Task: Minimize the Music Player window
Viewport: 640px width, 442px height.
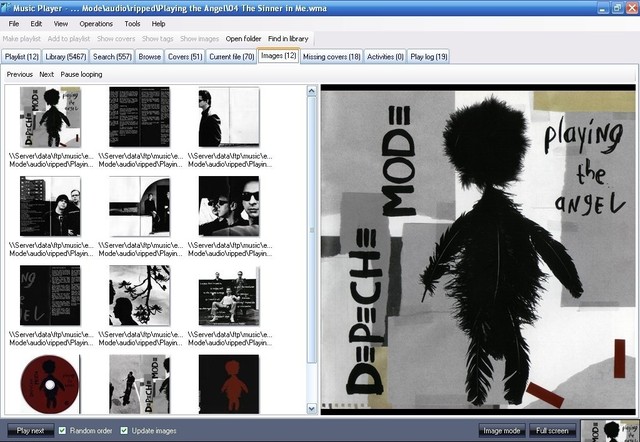Action: tap(603, 8)
